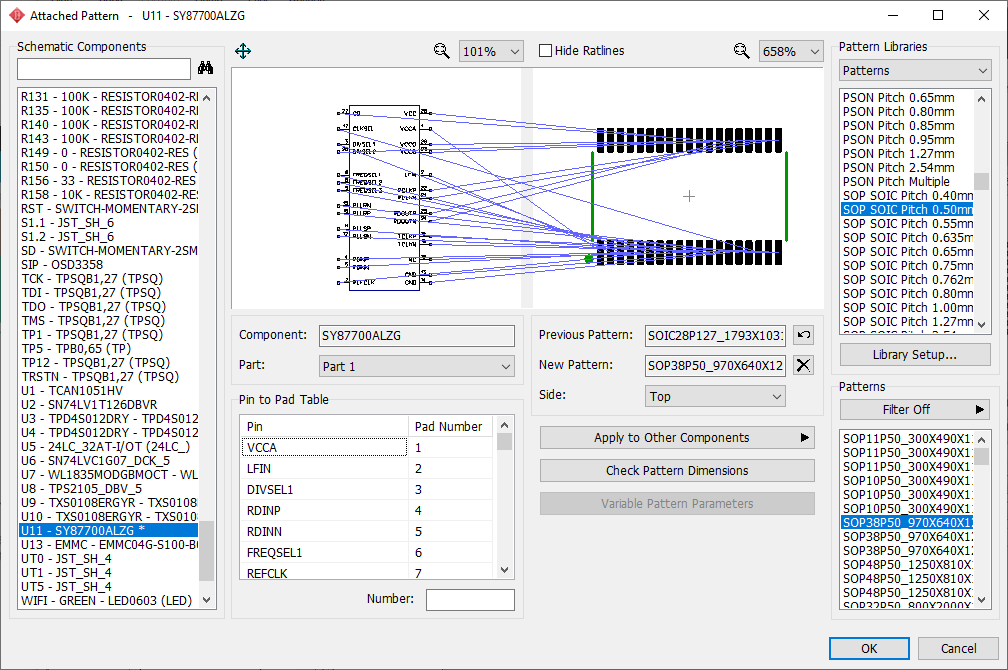The image size is (1008, 670).
Task: Open the Side Top dropdown
Action: 715,397
